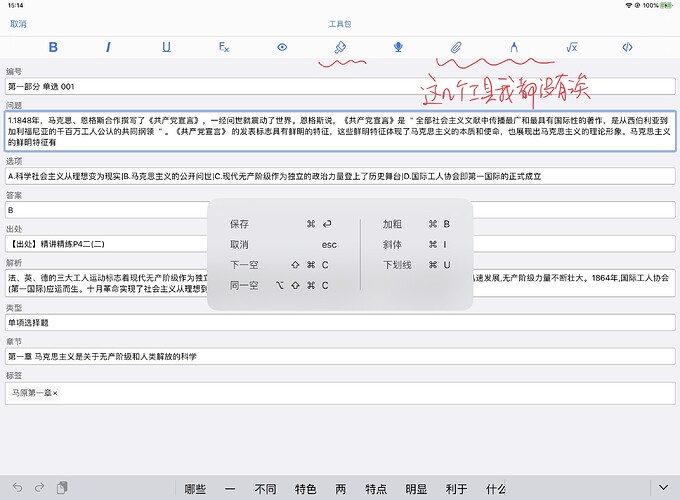
Task: Pick the suggestion 特点
Action: (x=376, y=489)
